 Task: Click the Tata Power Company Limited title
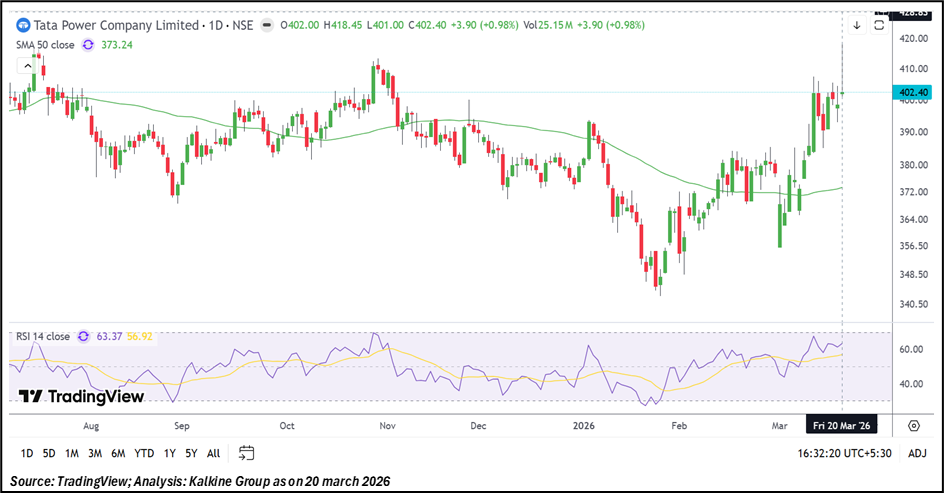coord(116,25)
